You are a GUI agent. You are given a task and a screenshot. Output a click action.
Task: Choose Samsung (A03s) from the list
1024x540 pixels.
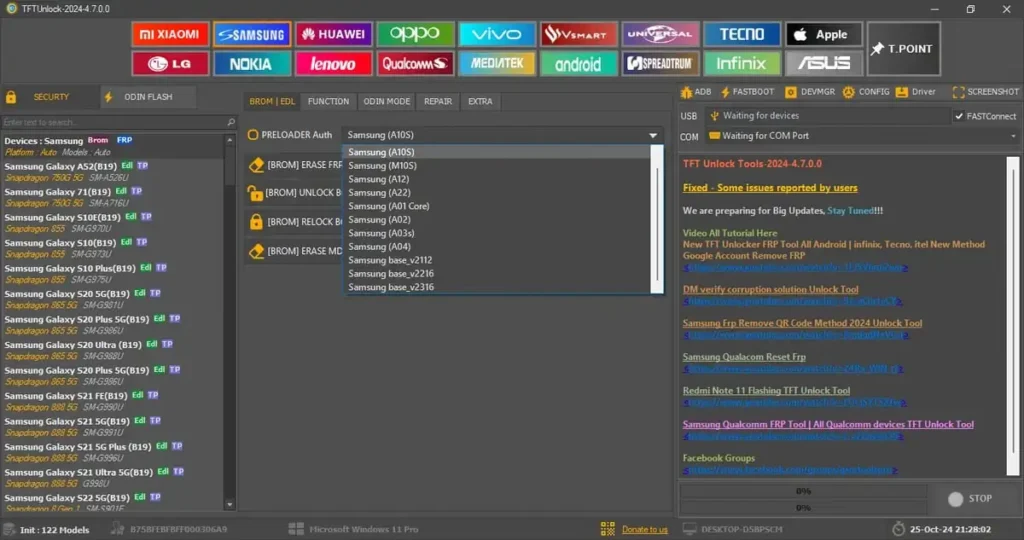[498, 233]
